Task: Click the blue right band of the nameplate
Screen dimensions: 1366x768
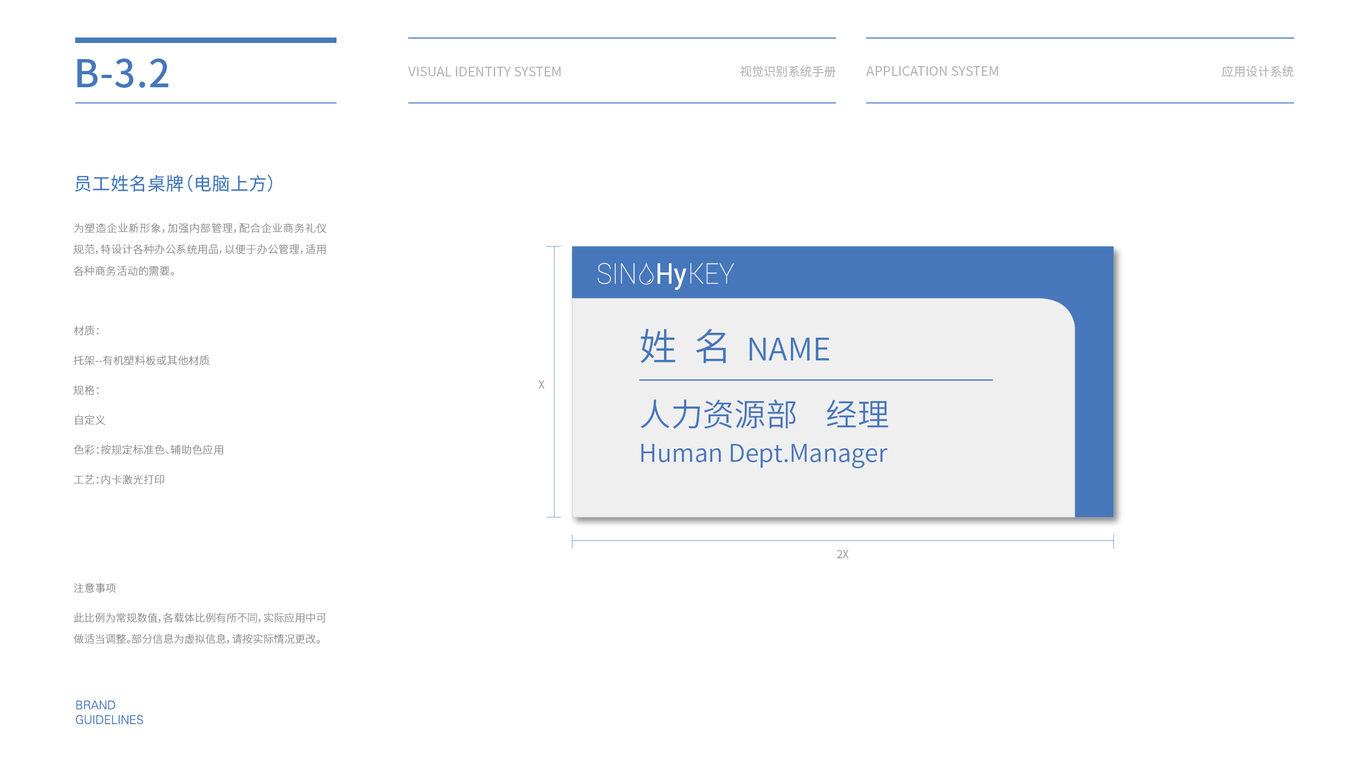Action: pos(1094,408)
